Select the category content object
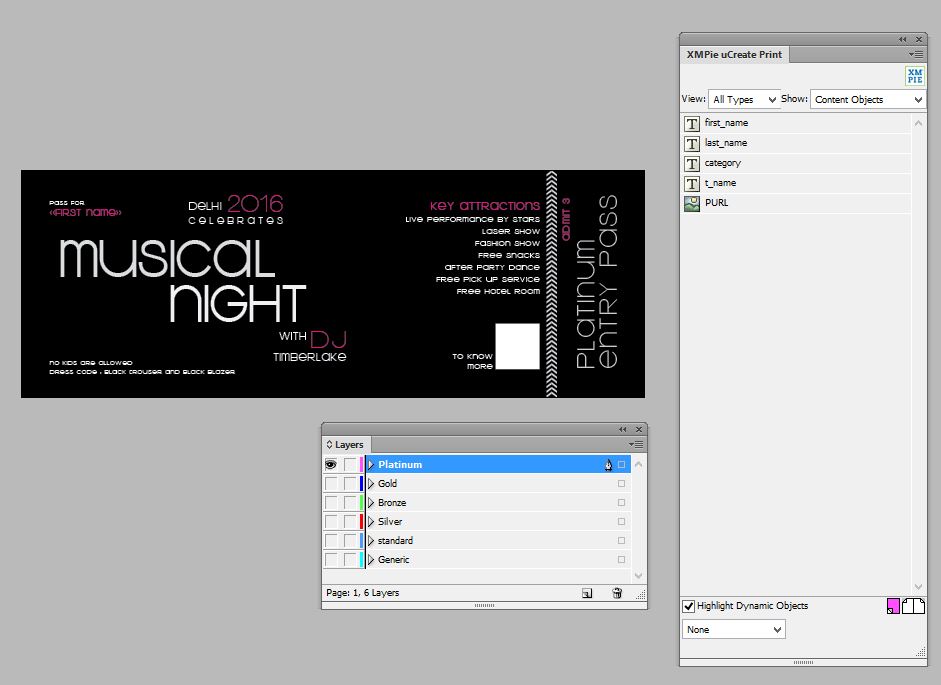The height and width of the screenshot is (685, 941). click(722, 163)
